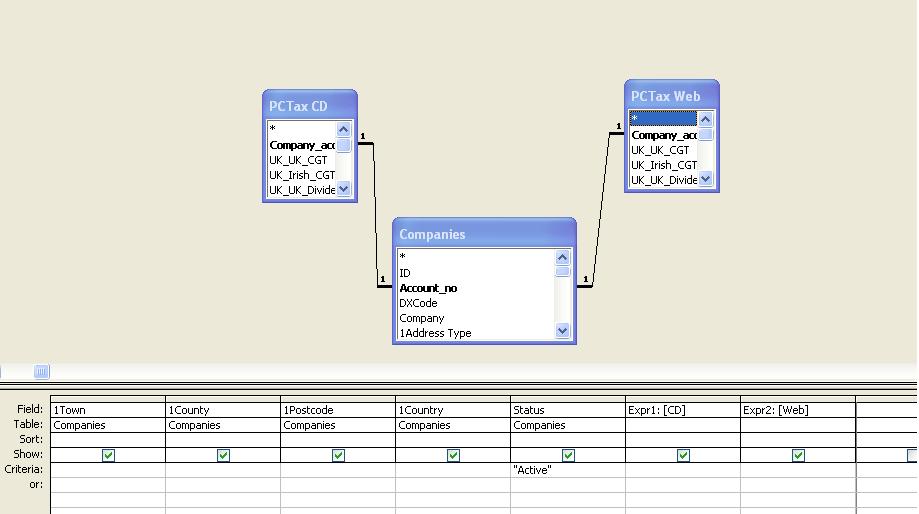Click or cell under 1Town column
This screenshot has height=514, width=919.
coord(108,485)
